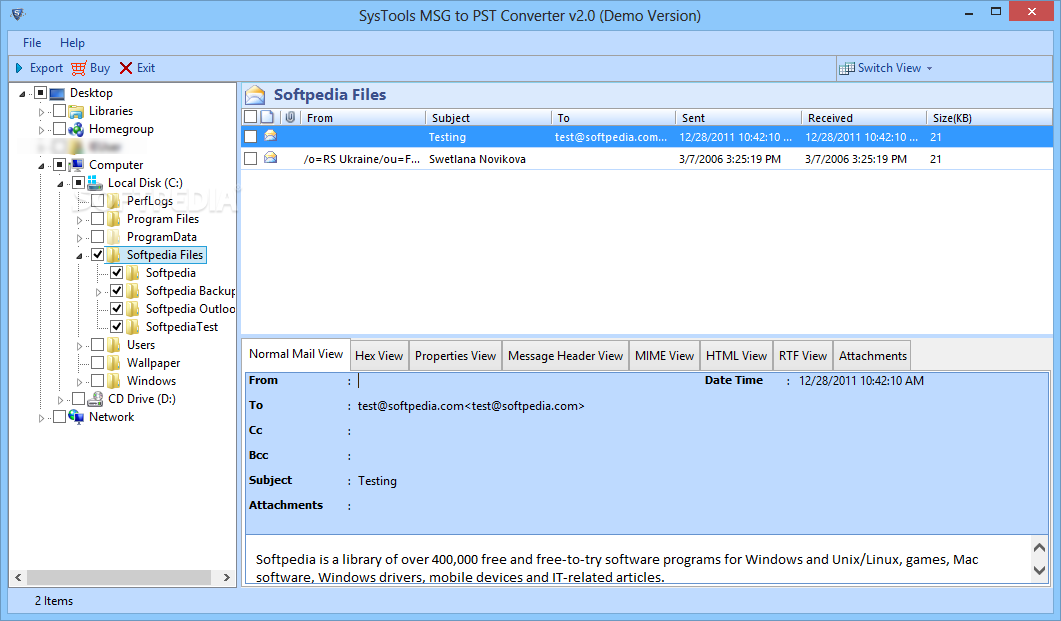Sort list by the Sent column header
This screenshot has height=621, width=1061.
(x=738, y=118)
